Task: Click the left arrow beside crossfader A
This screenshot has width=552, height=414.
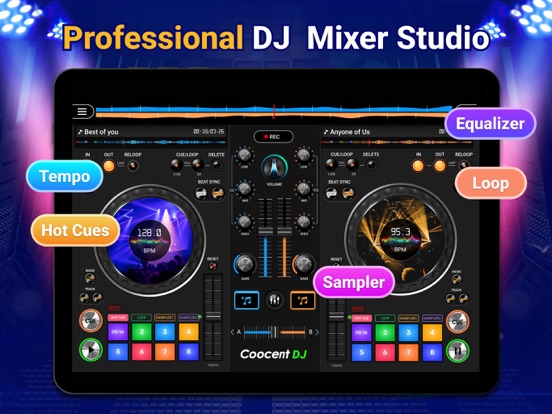Action: point(232,332)
